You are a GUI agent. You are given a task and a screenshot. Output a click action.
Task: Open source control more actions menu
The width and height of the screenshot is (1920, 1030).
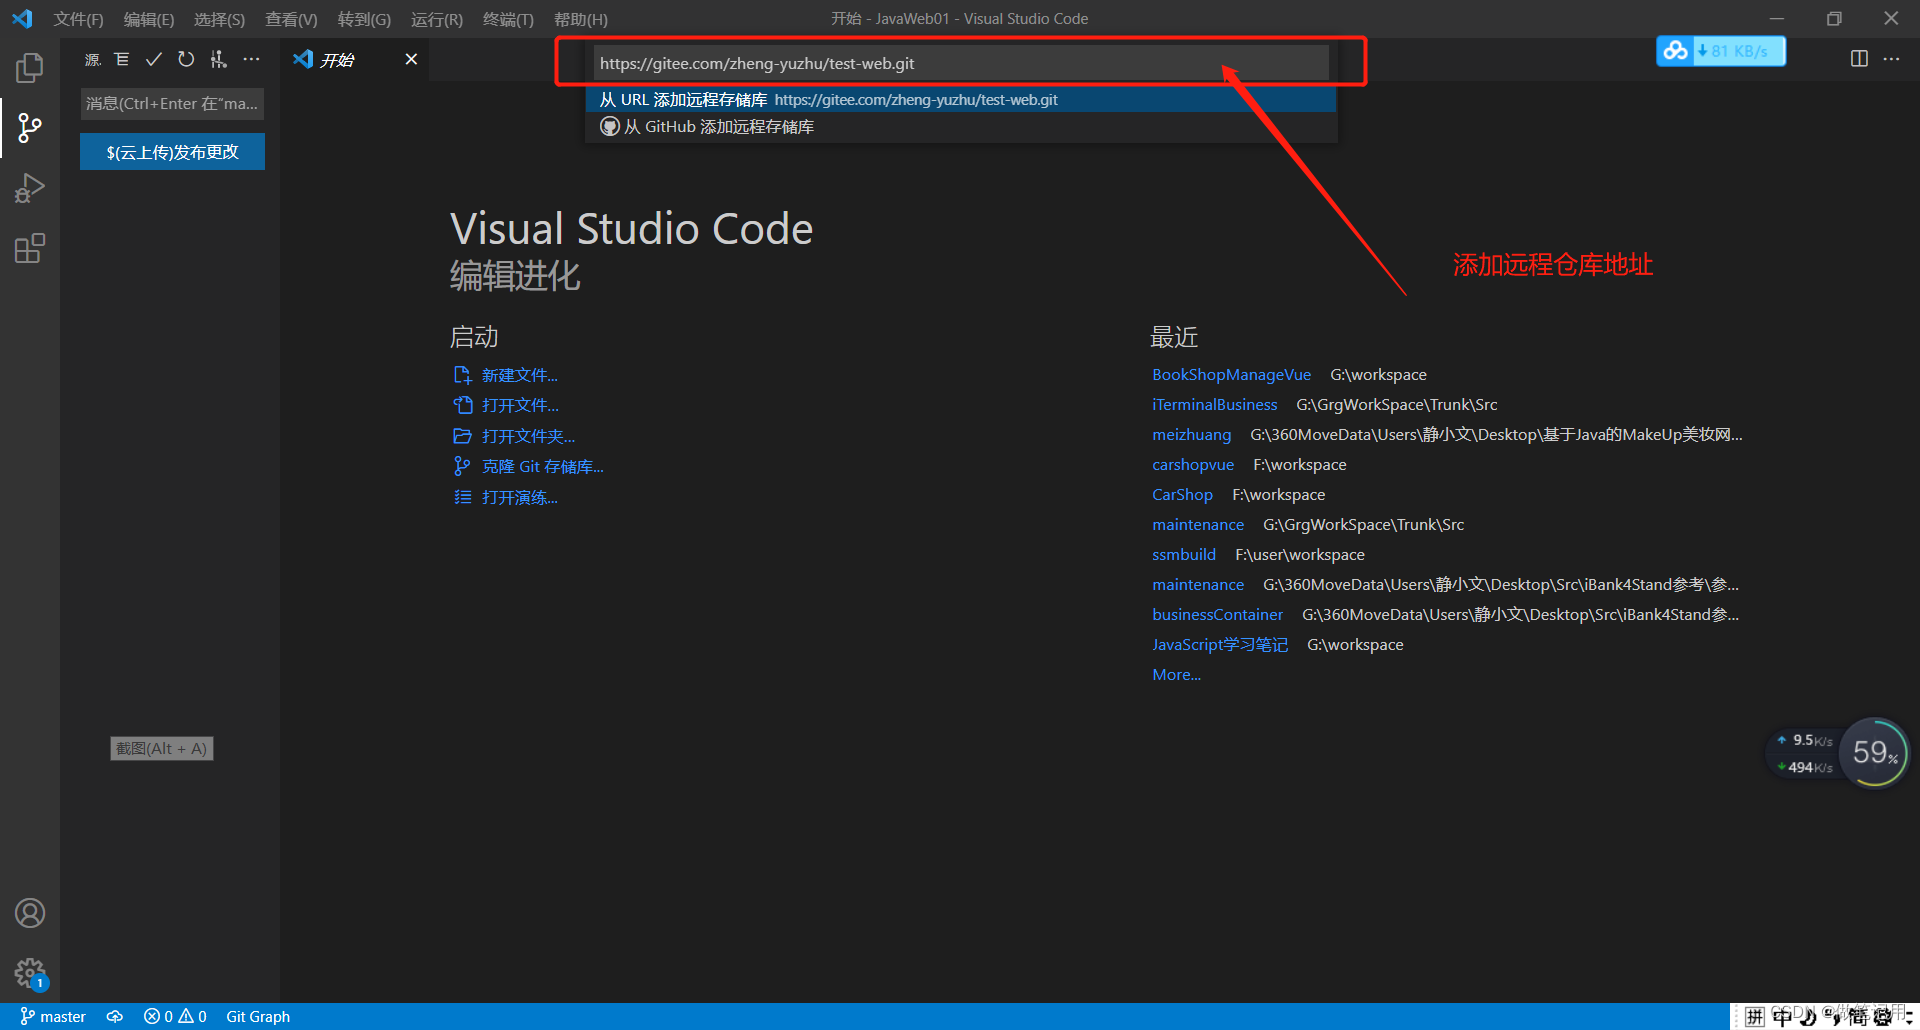(251, 60)
